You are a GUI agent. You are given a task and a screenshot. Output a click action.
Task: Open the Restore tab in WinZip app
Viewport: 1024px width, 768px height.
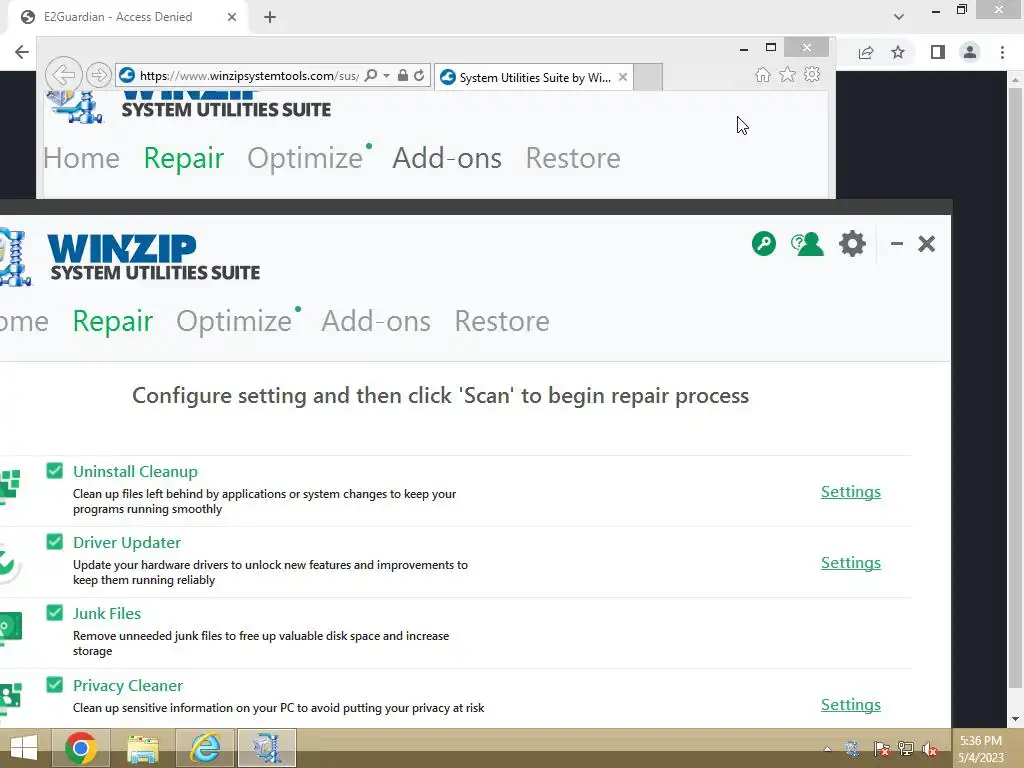tap(502, 321)
